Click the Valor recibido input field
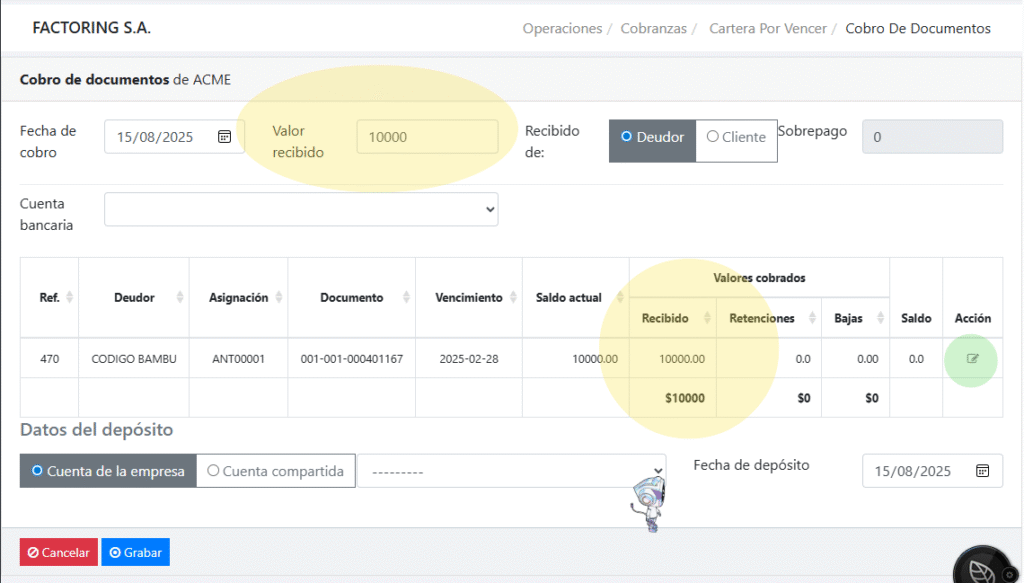Screen dimensions: 1024x583 pyautogui.click(x=427, y=137)
